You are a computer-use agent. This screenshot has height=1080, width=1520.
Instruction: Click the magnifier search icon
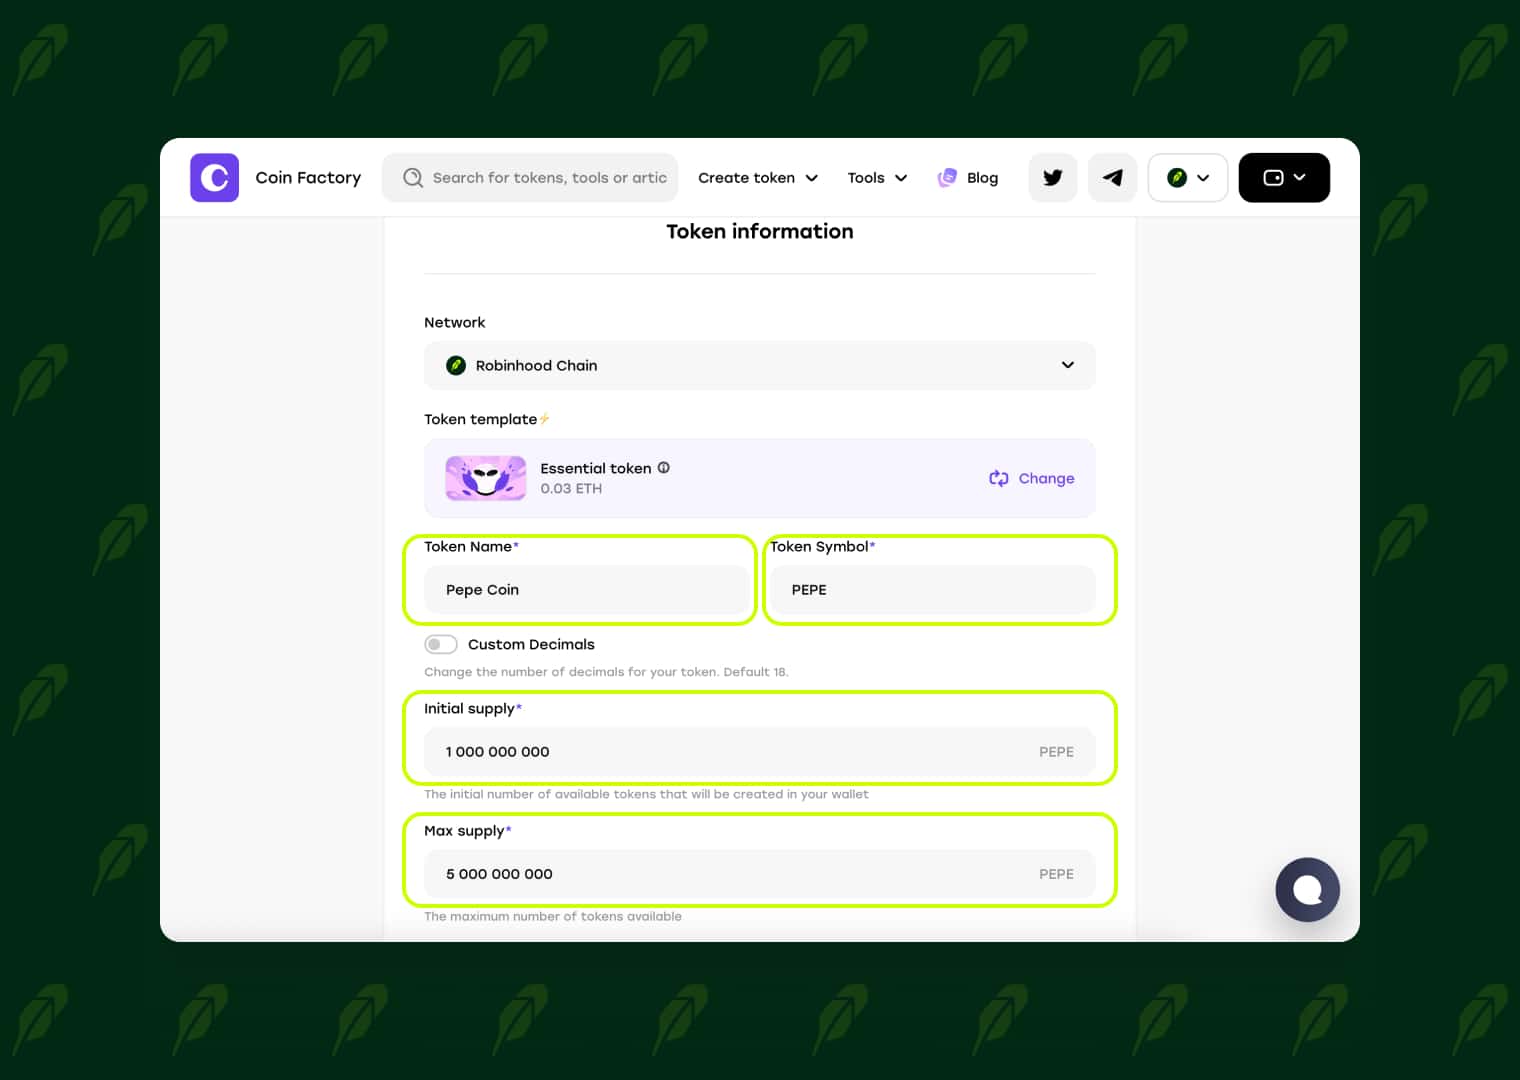(x=412, y=178)
